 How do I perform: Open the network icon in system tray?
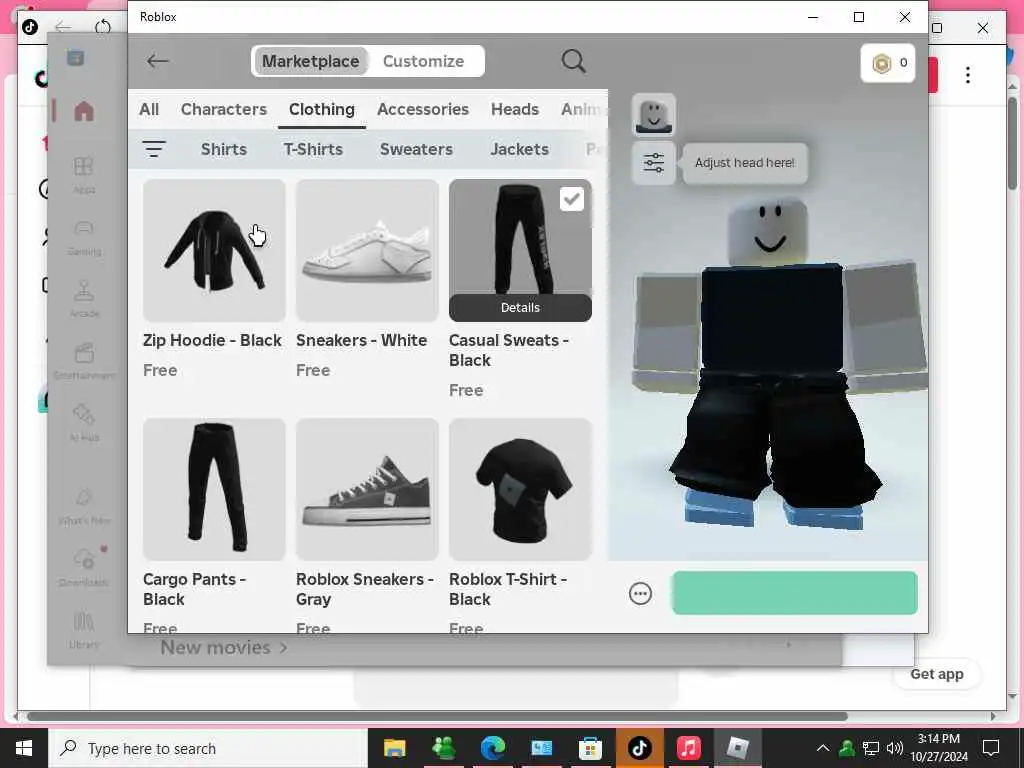click(x=871, y=748)
